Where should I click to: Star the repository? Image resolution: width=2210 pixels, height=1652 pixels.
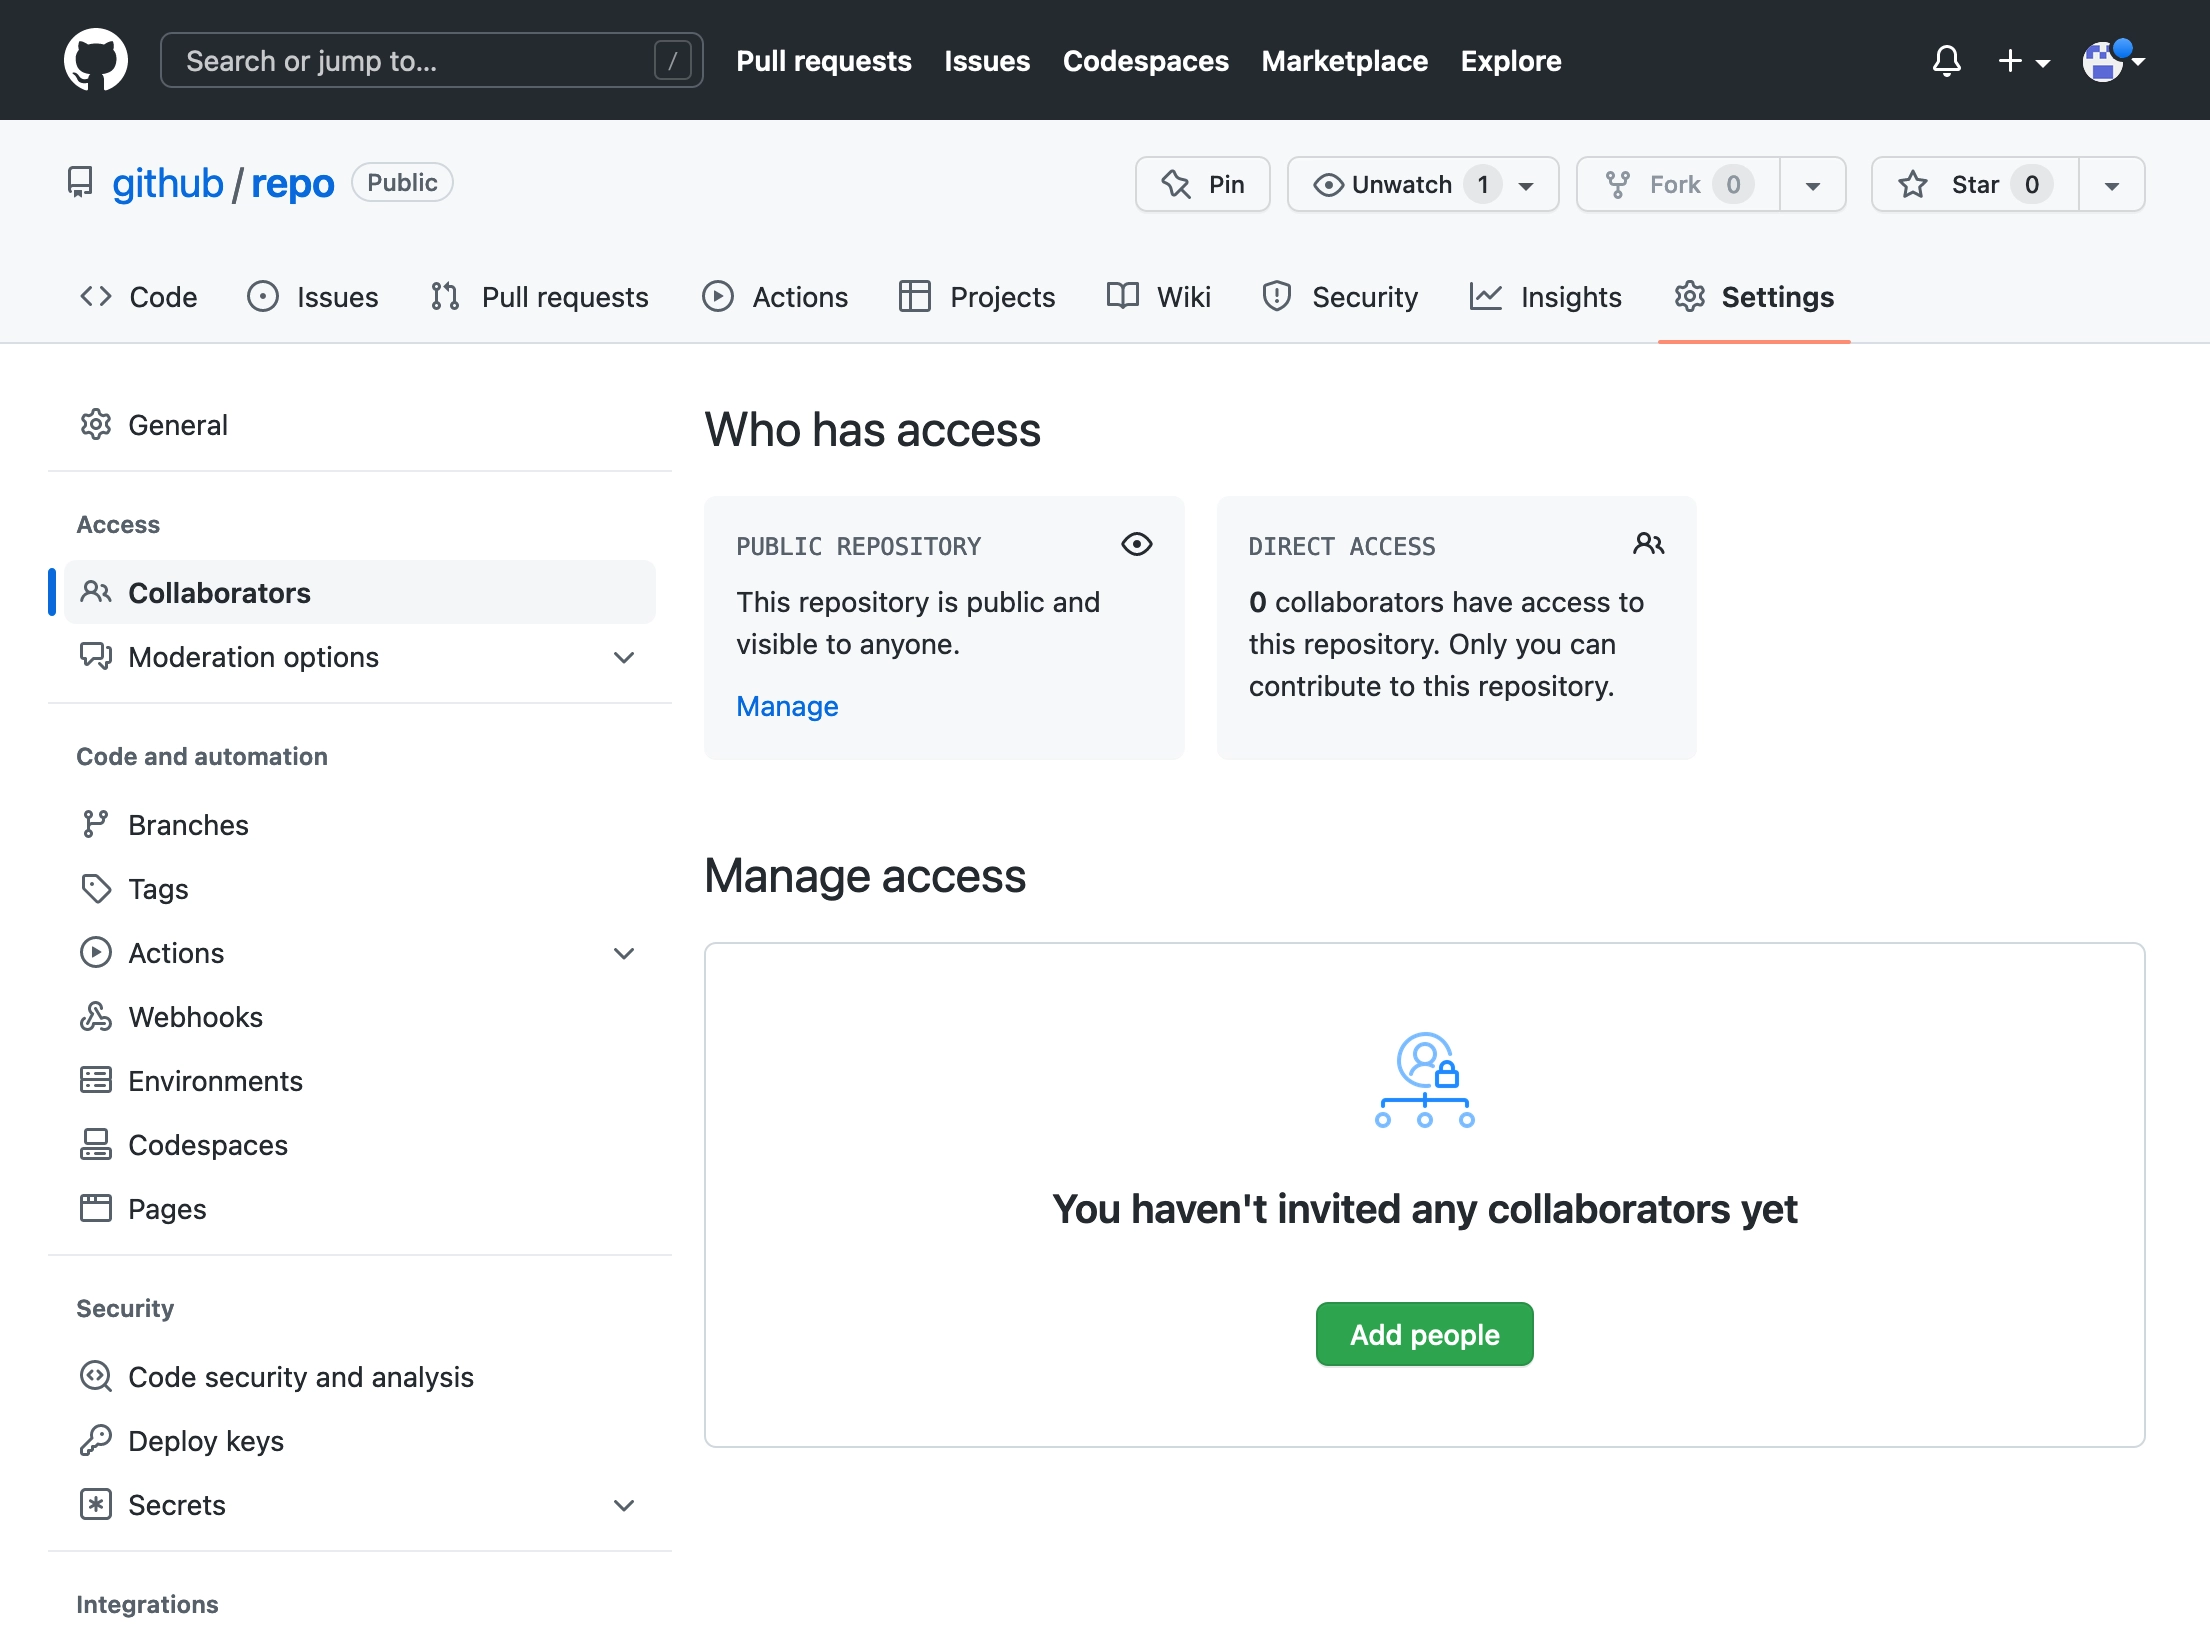1974,184
